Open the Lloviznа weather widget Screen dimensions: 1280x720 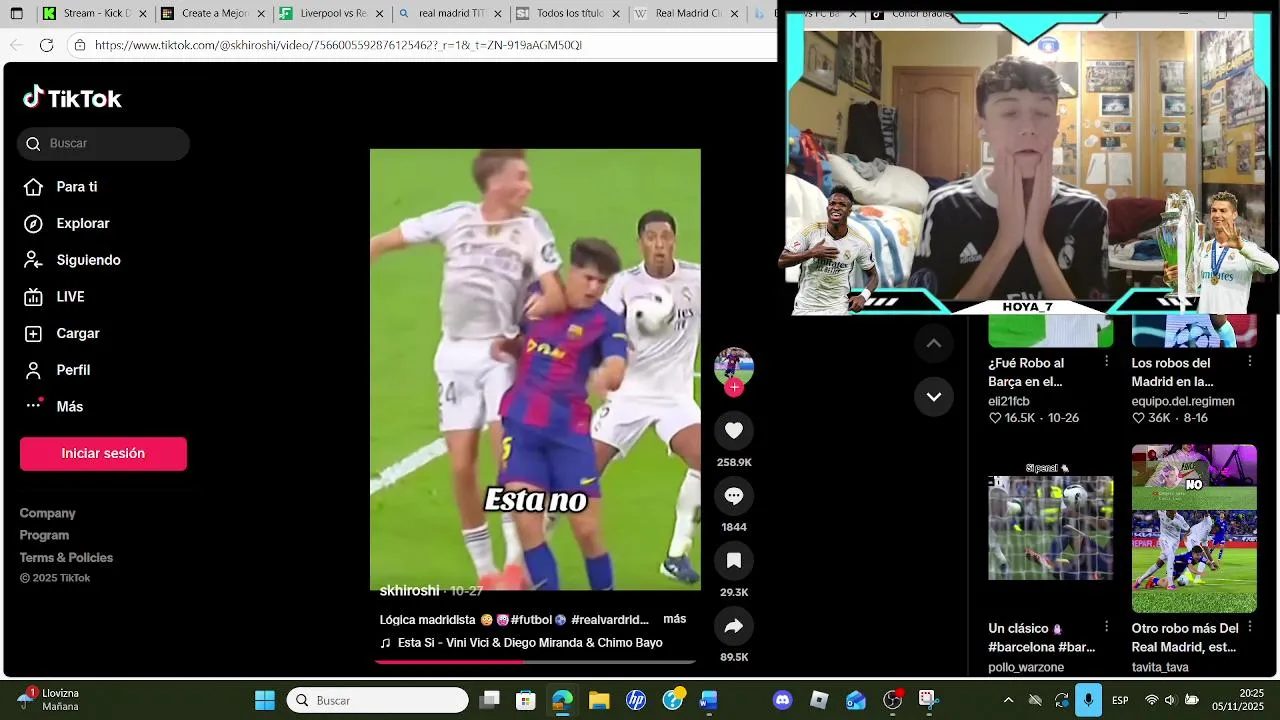(48, 700)
